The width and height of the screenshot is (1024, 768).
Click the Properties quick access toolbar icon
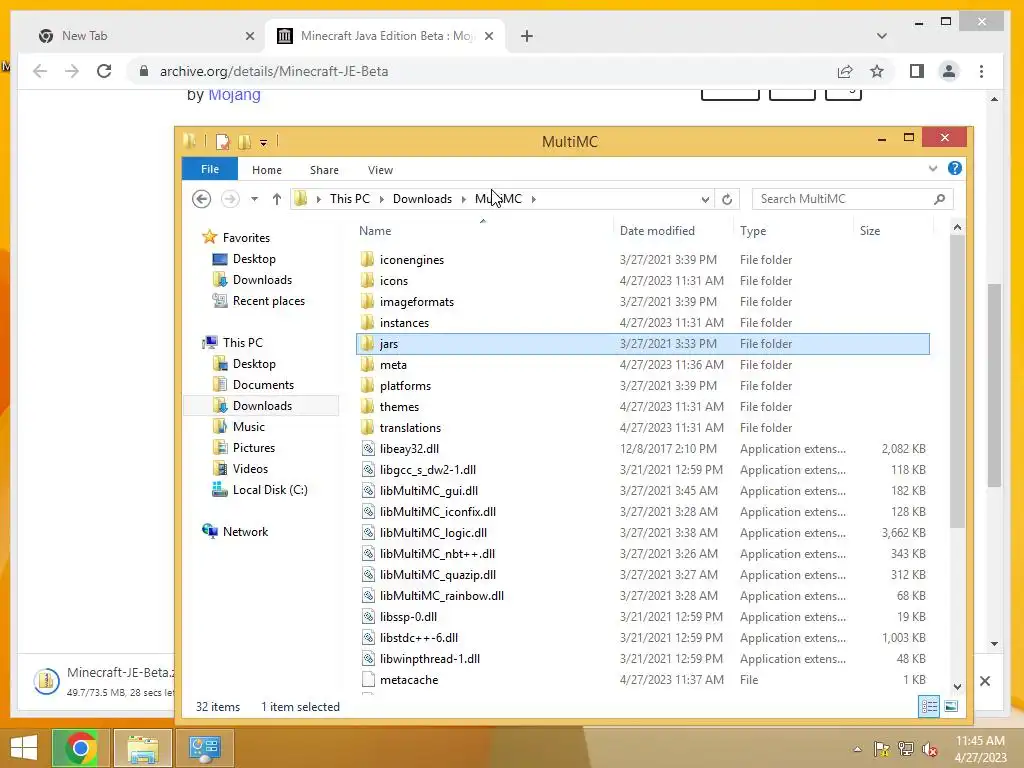click(x=223, y=141)
